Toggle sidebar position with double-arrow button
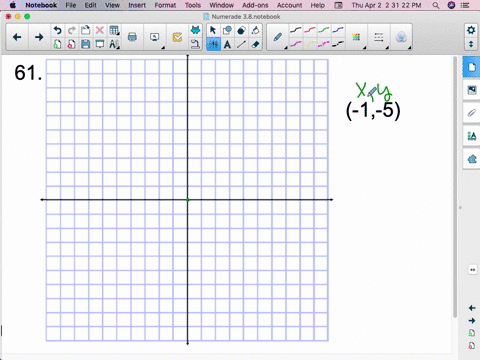 pos(472,270)
